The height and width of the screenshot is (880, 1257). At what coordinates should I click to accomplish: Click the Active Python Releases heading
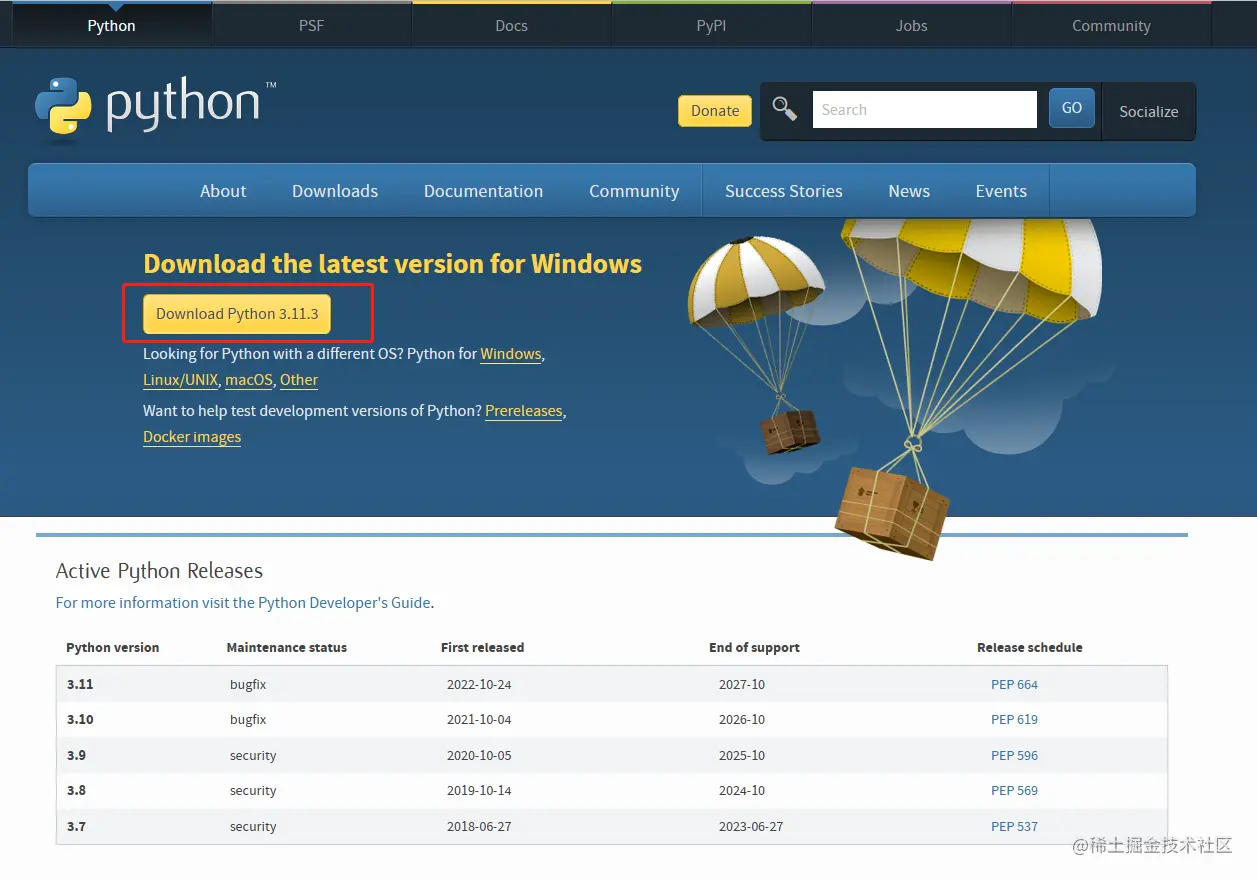(x=159, y=571)
